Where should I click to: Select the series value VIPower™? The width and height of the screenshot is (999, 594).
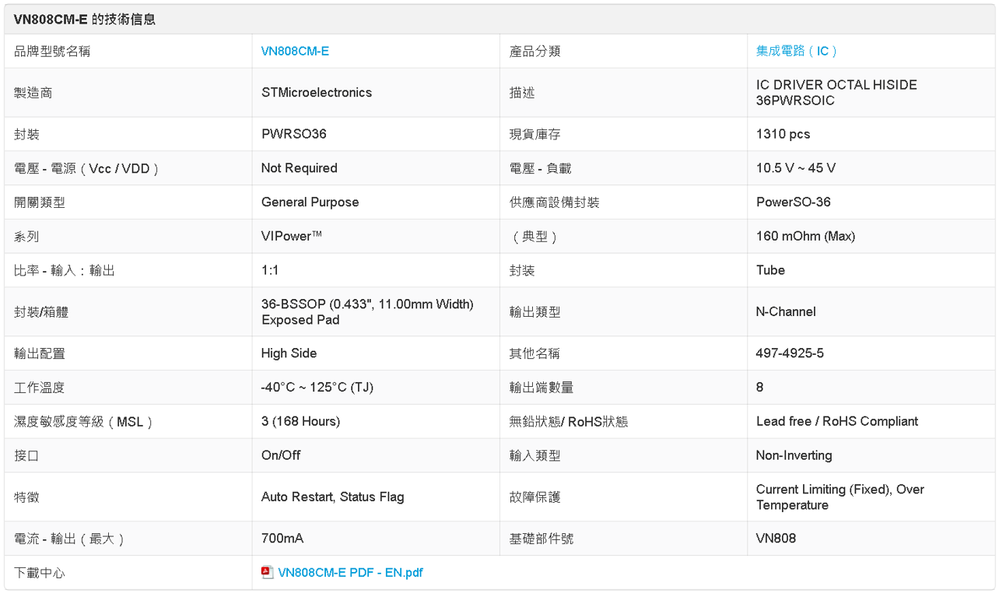(292, 236)
